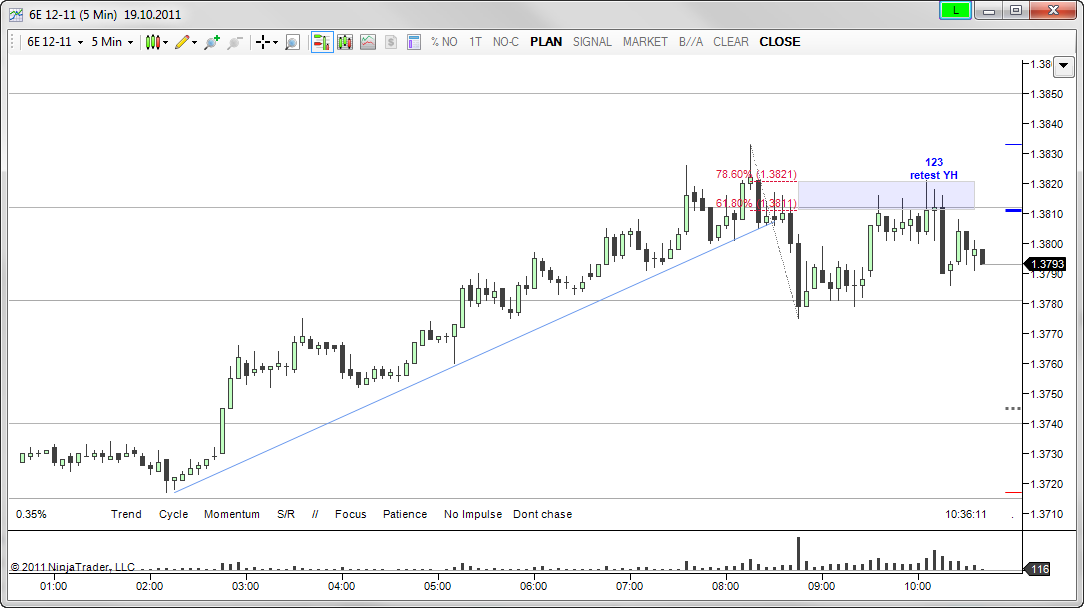This screenshot has width=1084, height=608.
Task: Click the No Impulse label
Action: click(473, 515)
